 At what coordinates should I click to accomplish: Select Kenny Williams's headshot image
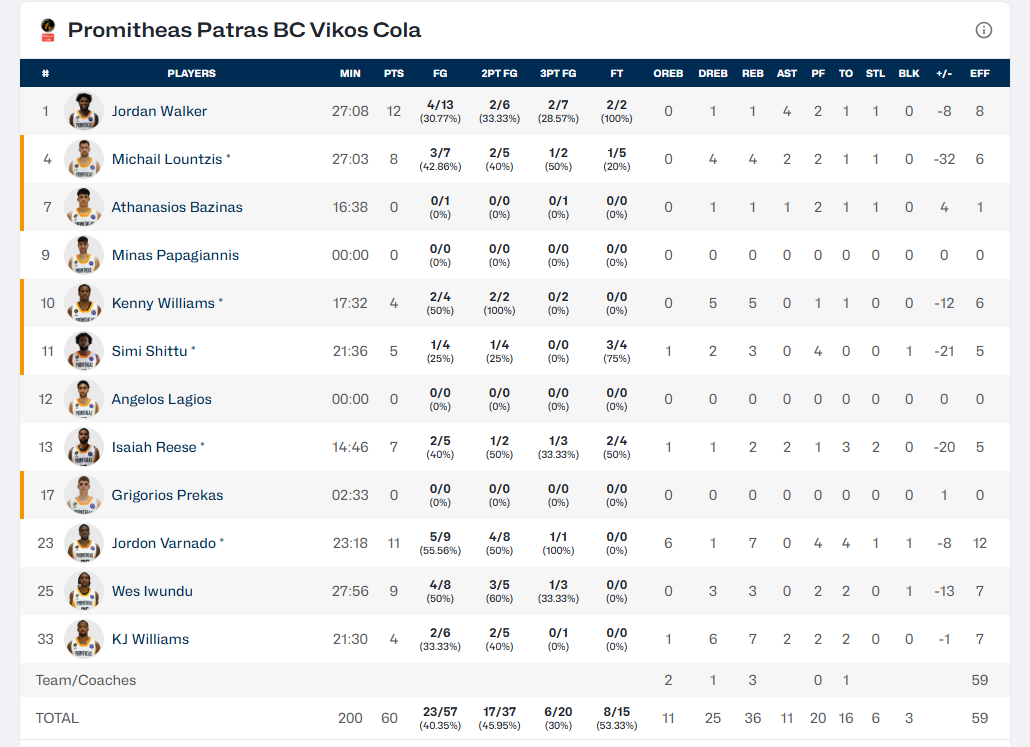(84, 303)
